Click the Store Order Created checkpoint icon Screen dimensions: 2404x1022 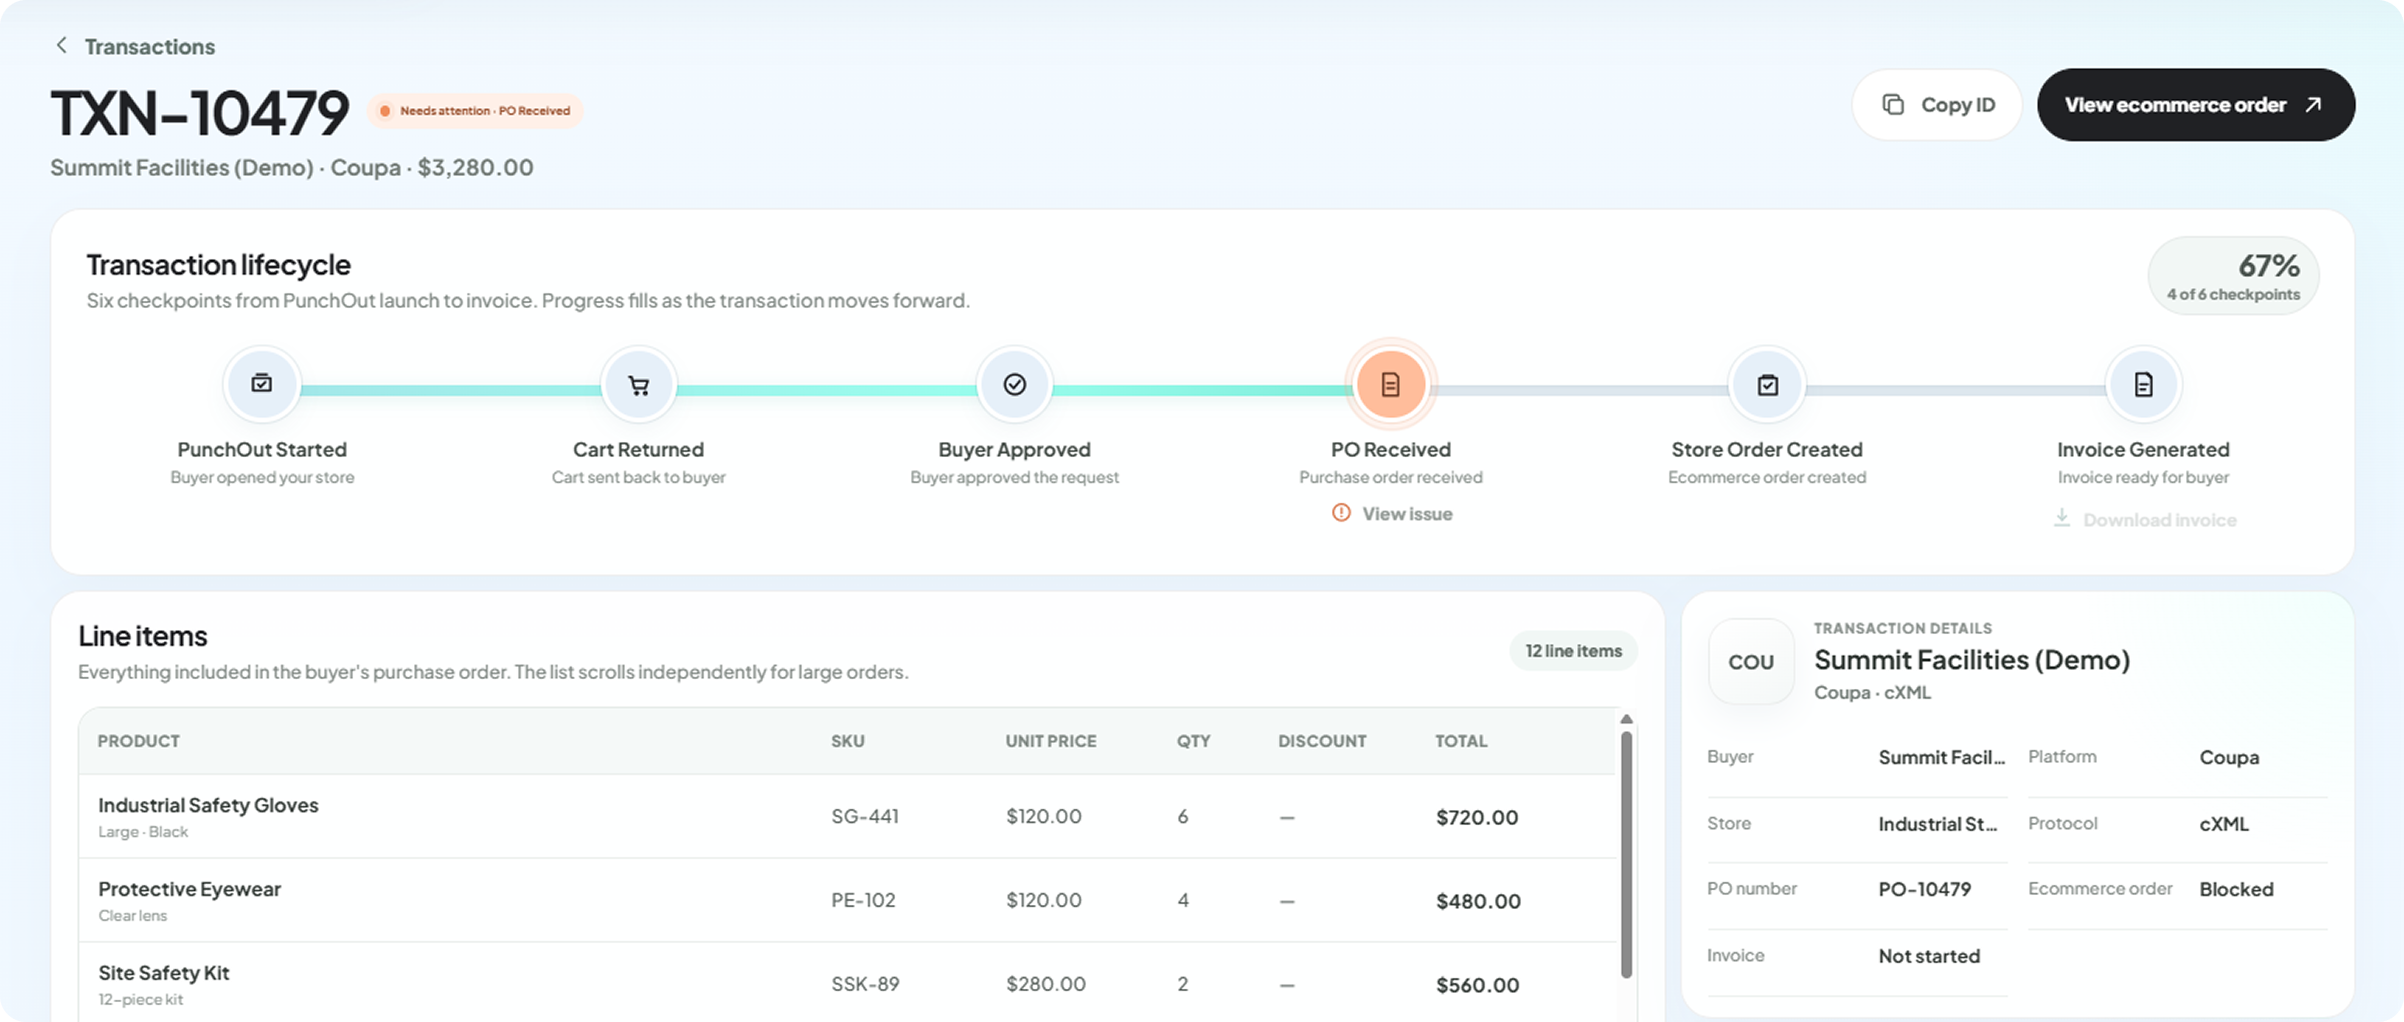click(1767, 385)
